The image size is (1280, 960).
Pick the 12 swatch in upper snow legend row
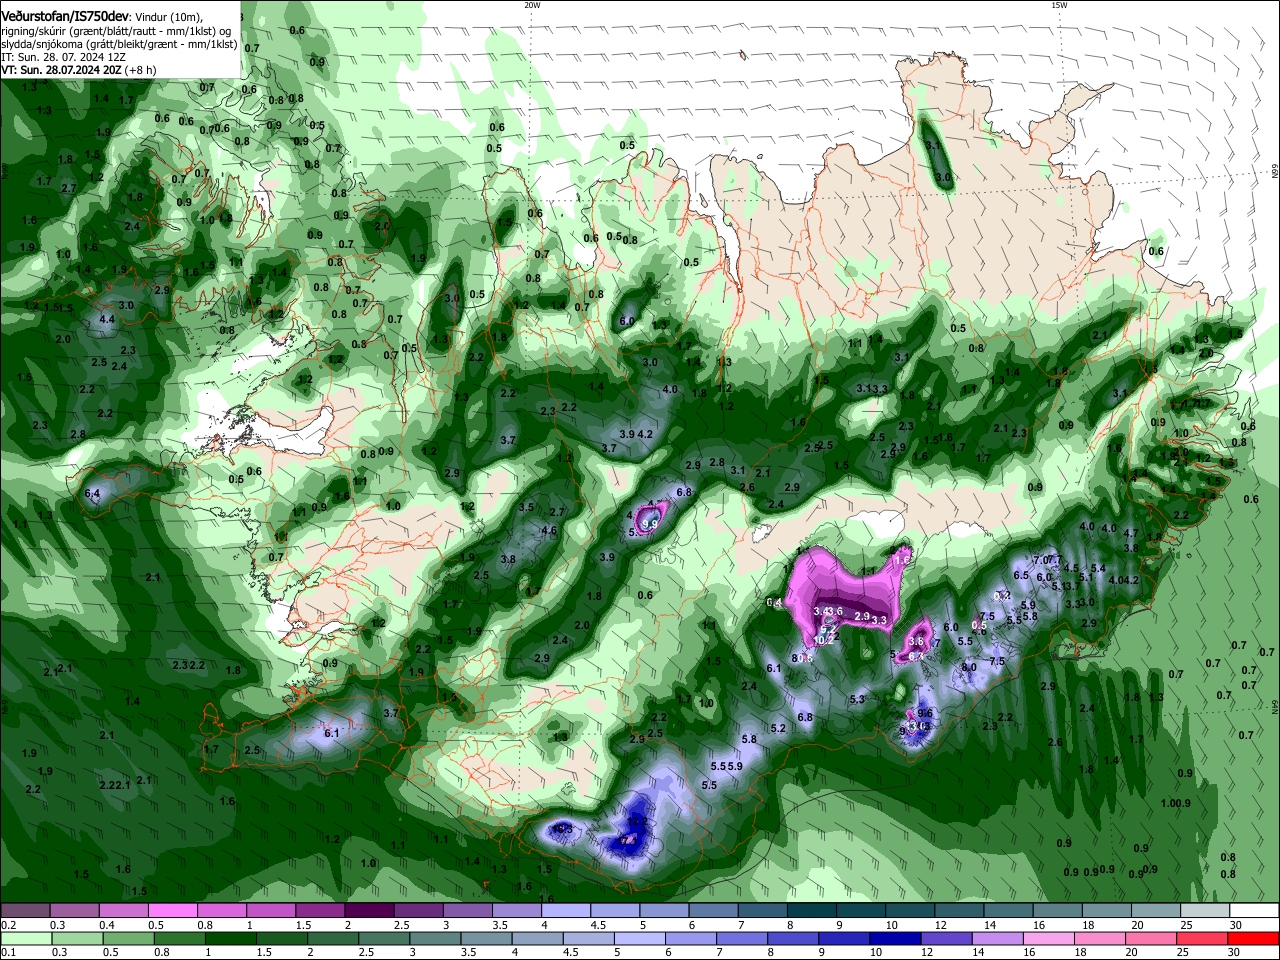(x=957, y=911)
